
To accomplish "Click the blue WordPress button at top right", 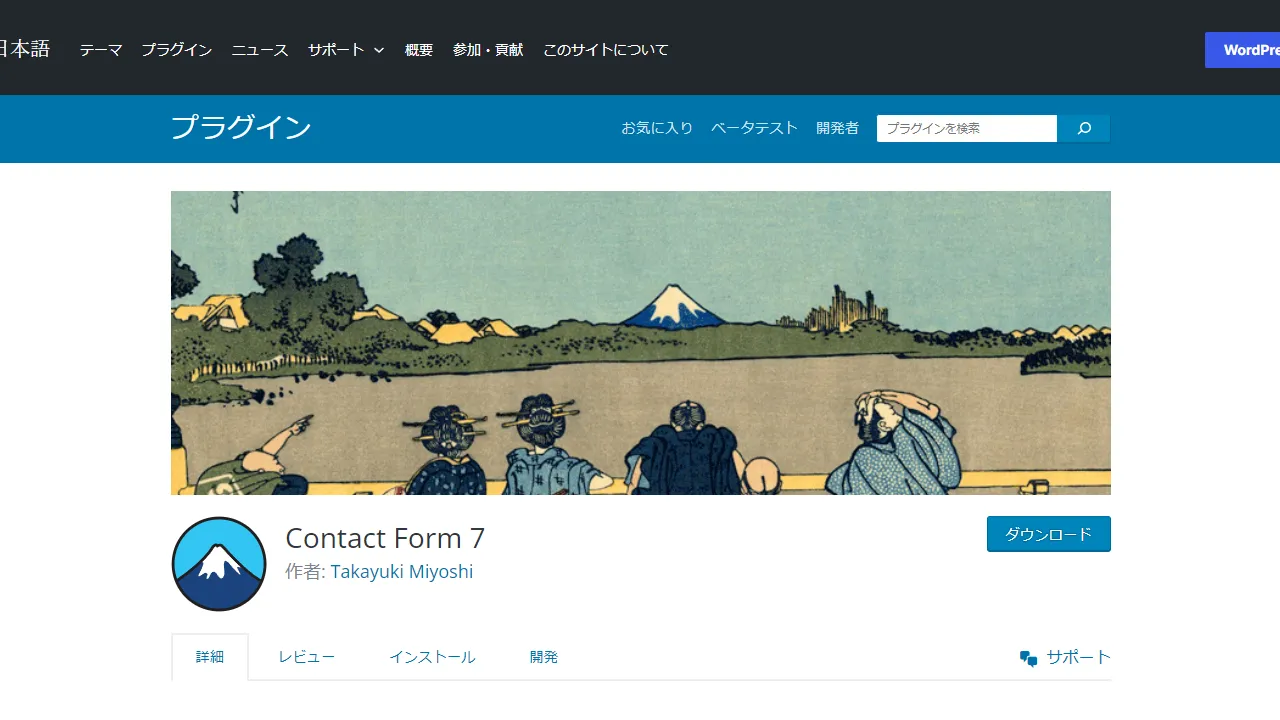I will 1243,50.
